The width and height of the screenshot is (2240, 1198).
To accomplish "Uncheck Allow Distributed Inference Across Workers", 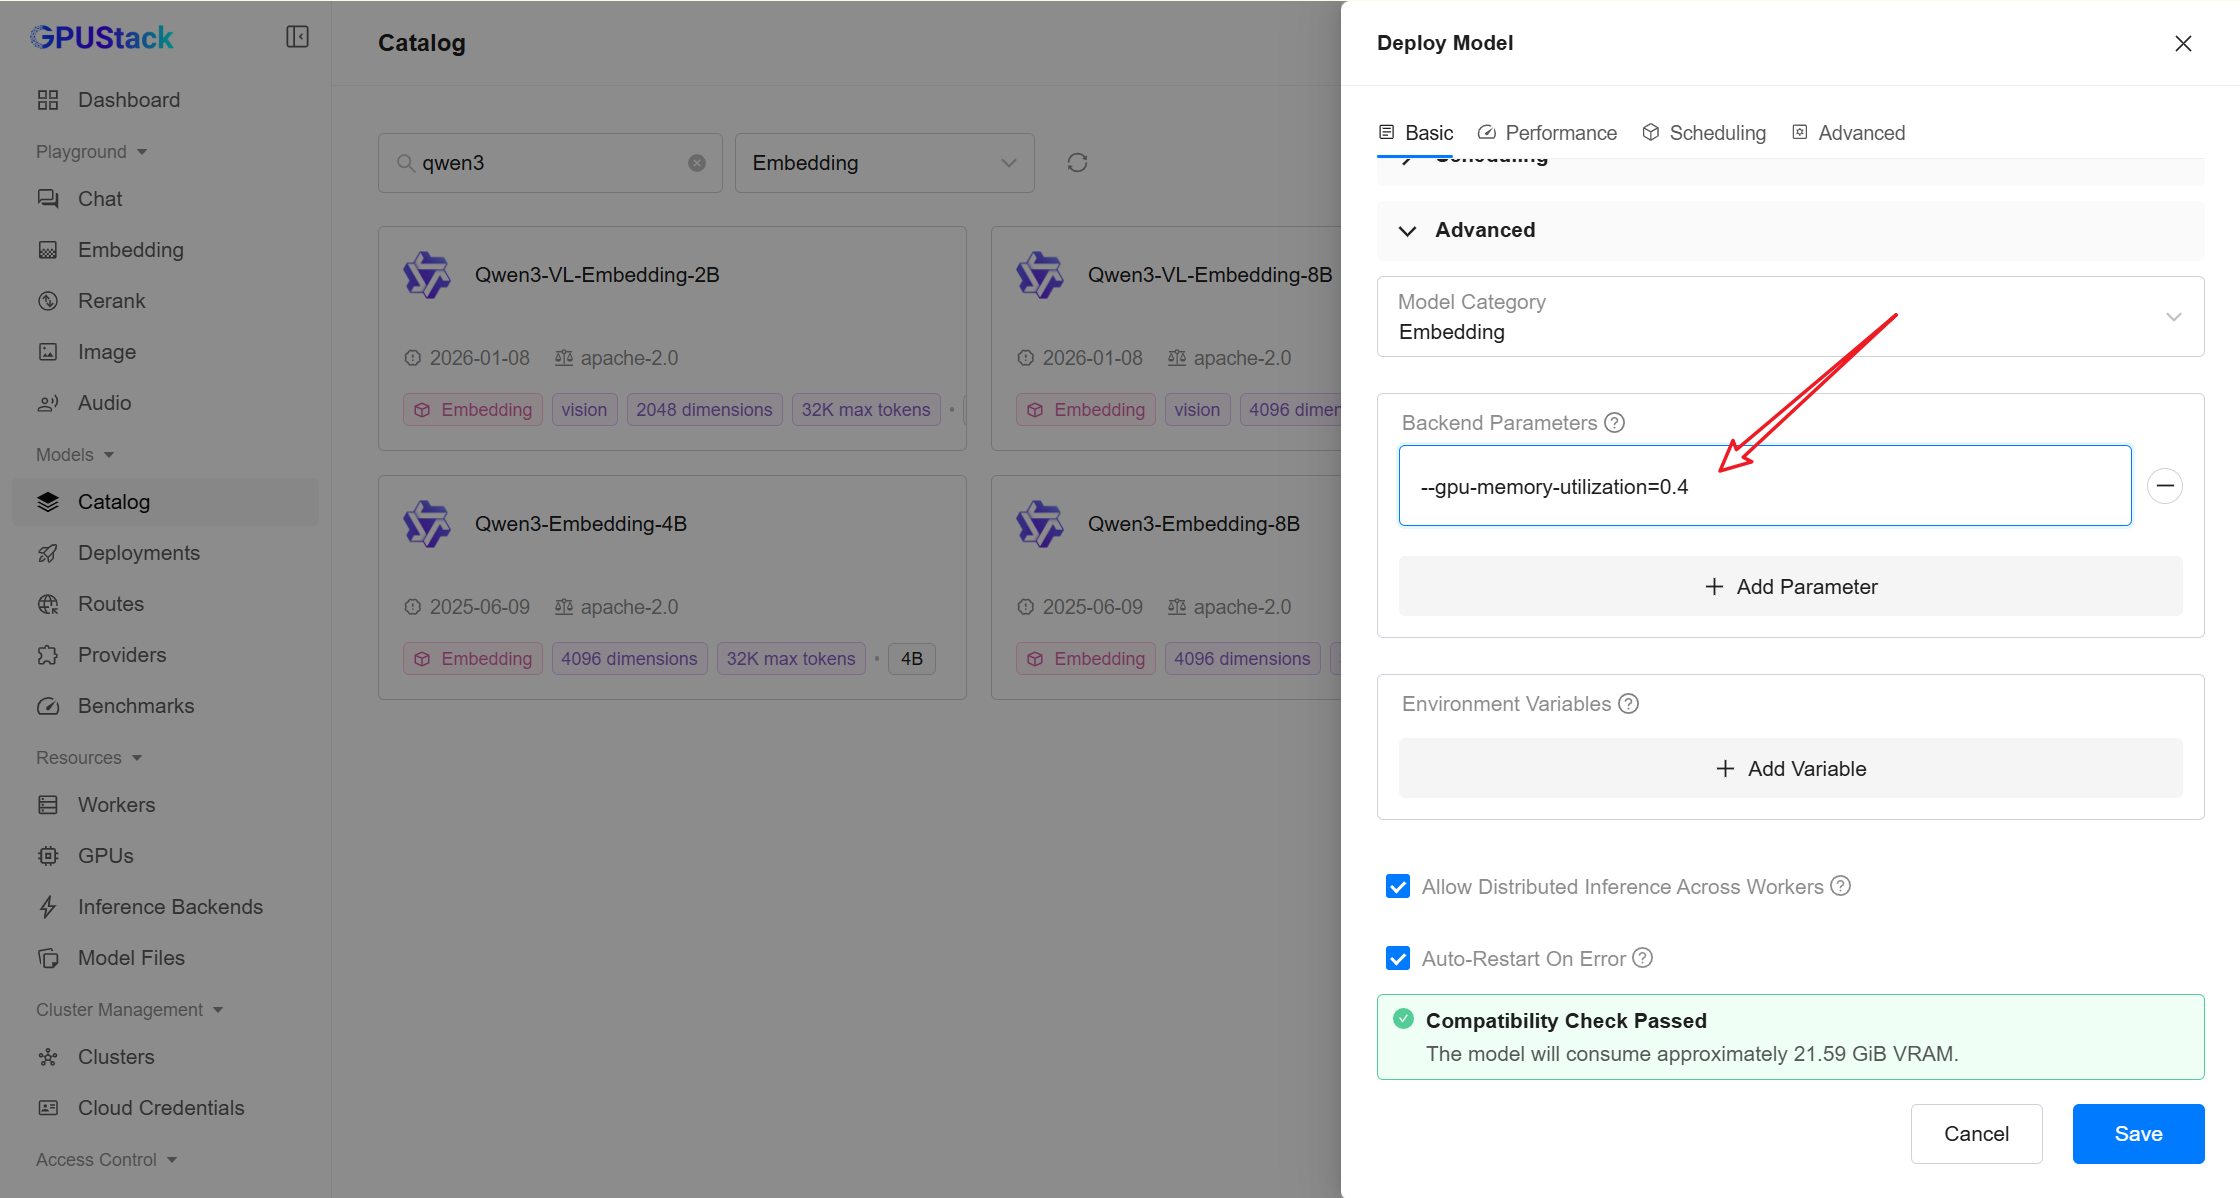I will (x=1398, y=887).
